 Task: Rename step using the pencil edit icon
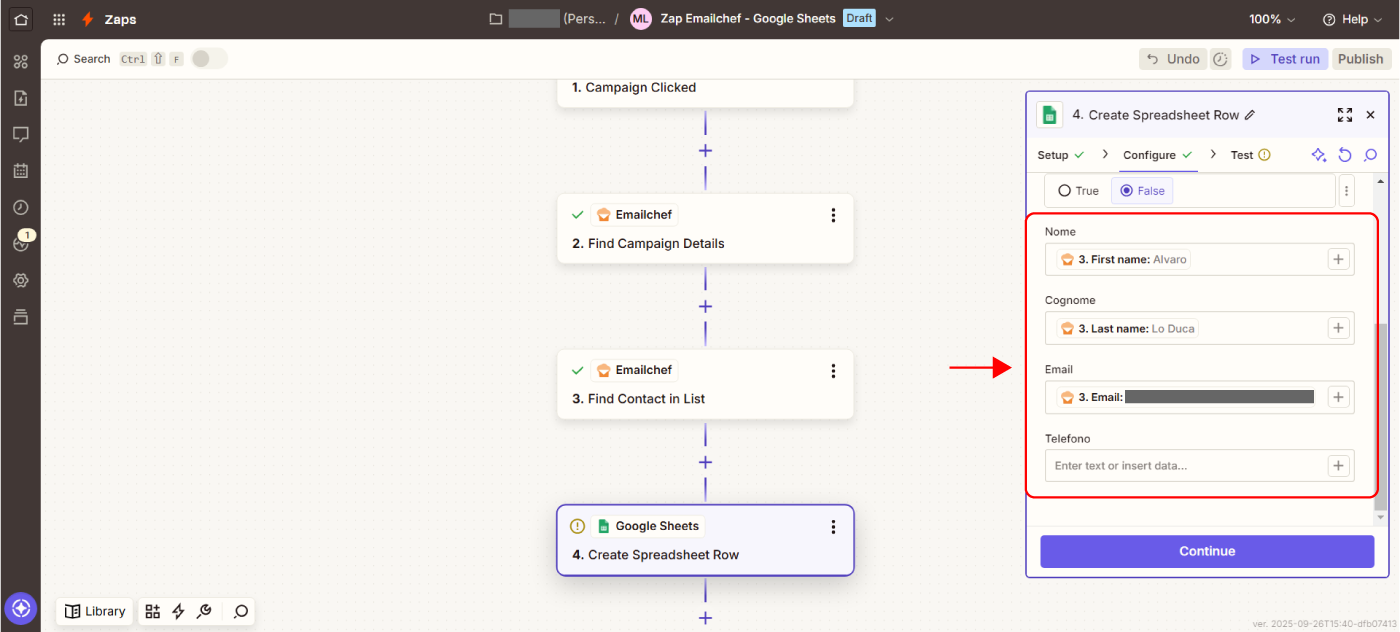[1250, 115]
